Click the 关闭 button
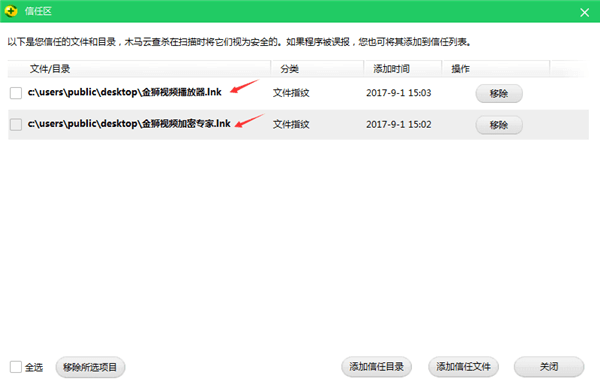Screen dimensions: 600x390 pos(549,367)
